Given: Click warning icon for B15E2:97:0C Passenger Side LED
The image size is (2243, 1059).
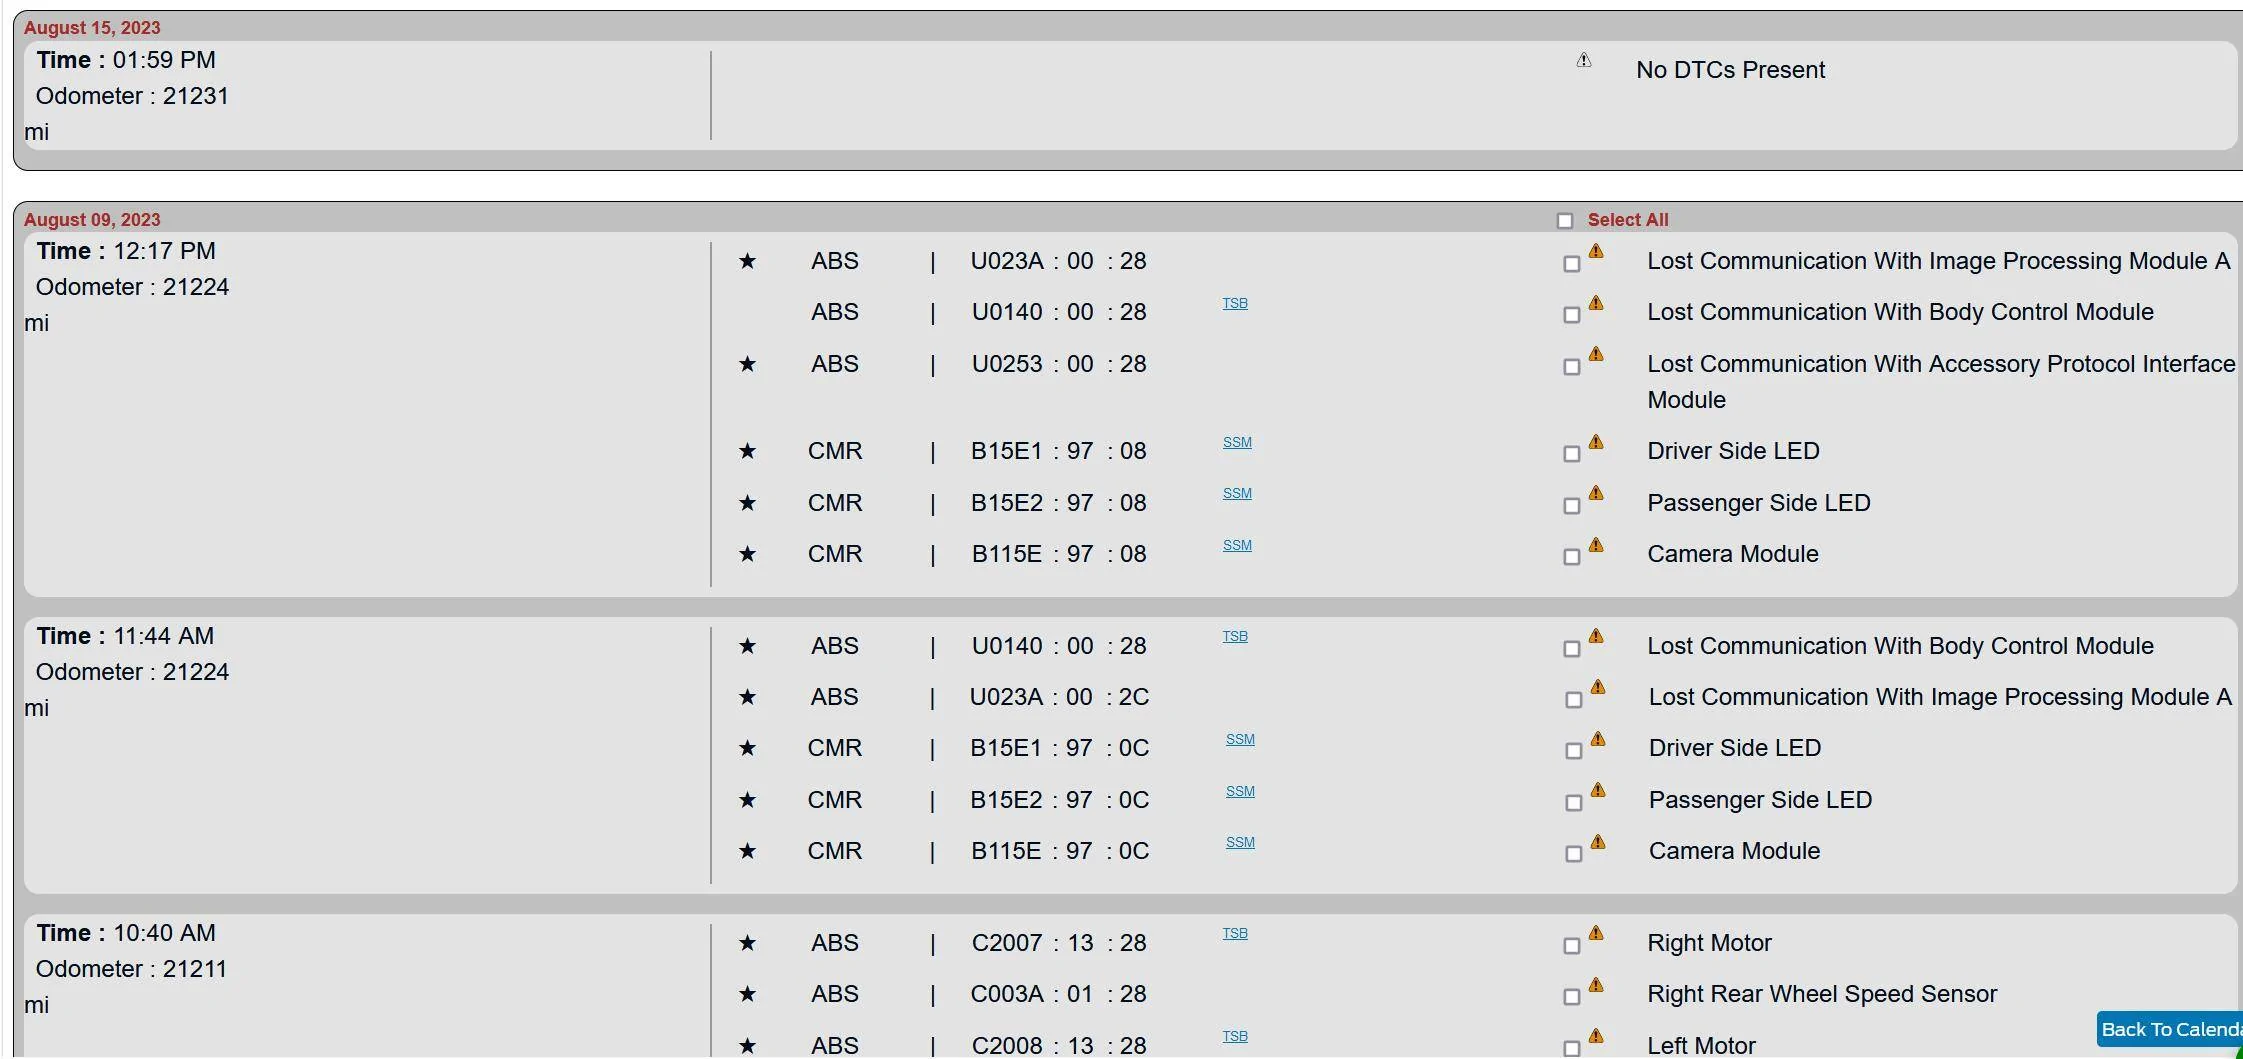Looking at the screenshot, I should [x=1598, y=790].
